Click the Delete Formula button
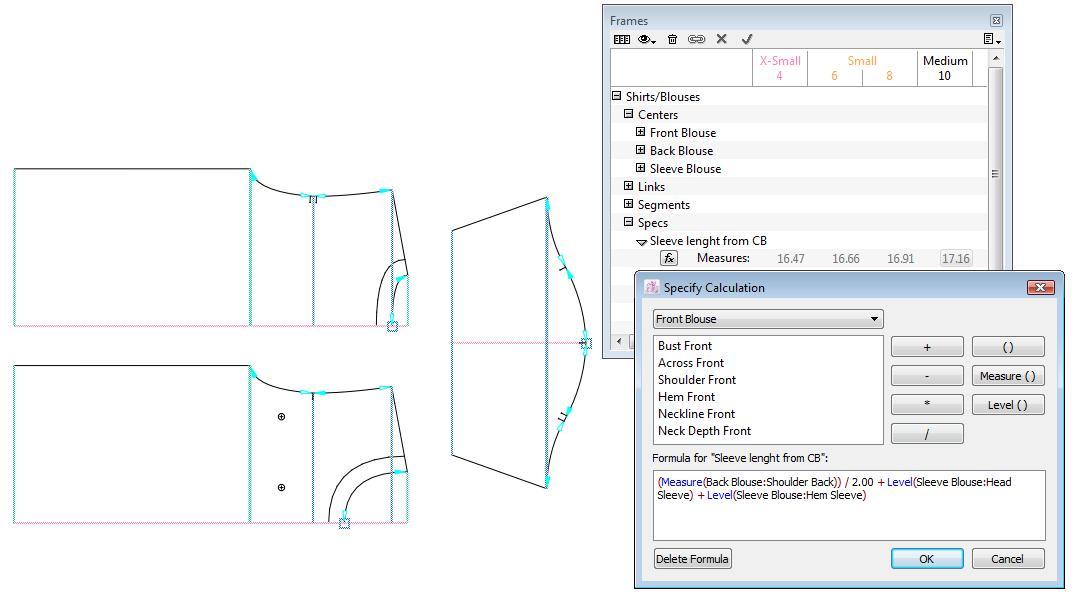Screen dimensions: 1075x597 [692, 559]
